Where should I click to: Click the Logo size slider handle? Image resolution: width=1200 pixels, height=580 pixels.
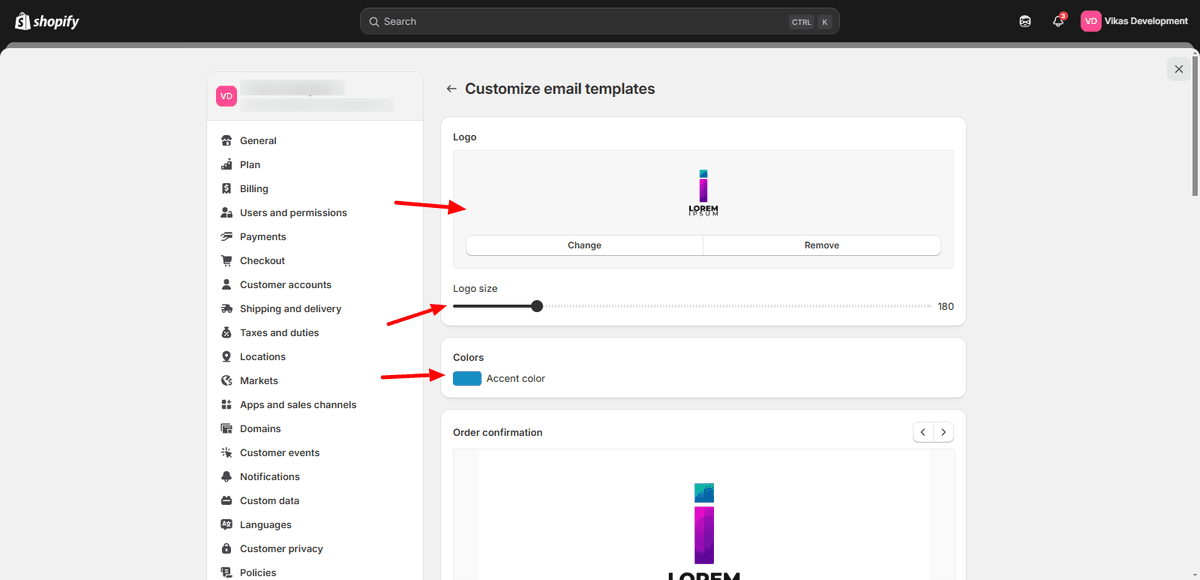tap(537, 306)
